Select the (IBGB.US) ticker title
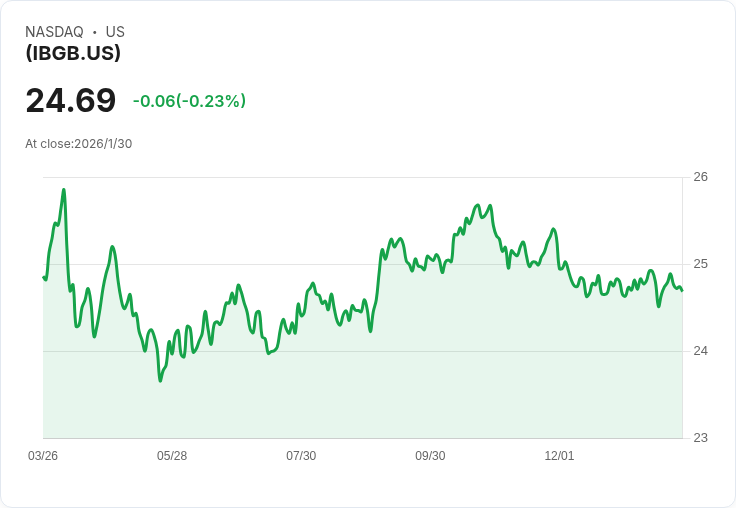This screenshot has height=508, width=736. click(73, 53)
